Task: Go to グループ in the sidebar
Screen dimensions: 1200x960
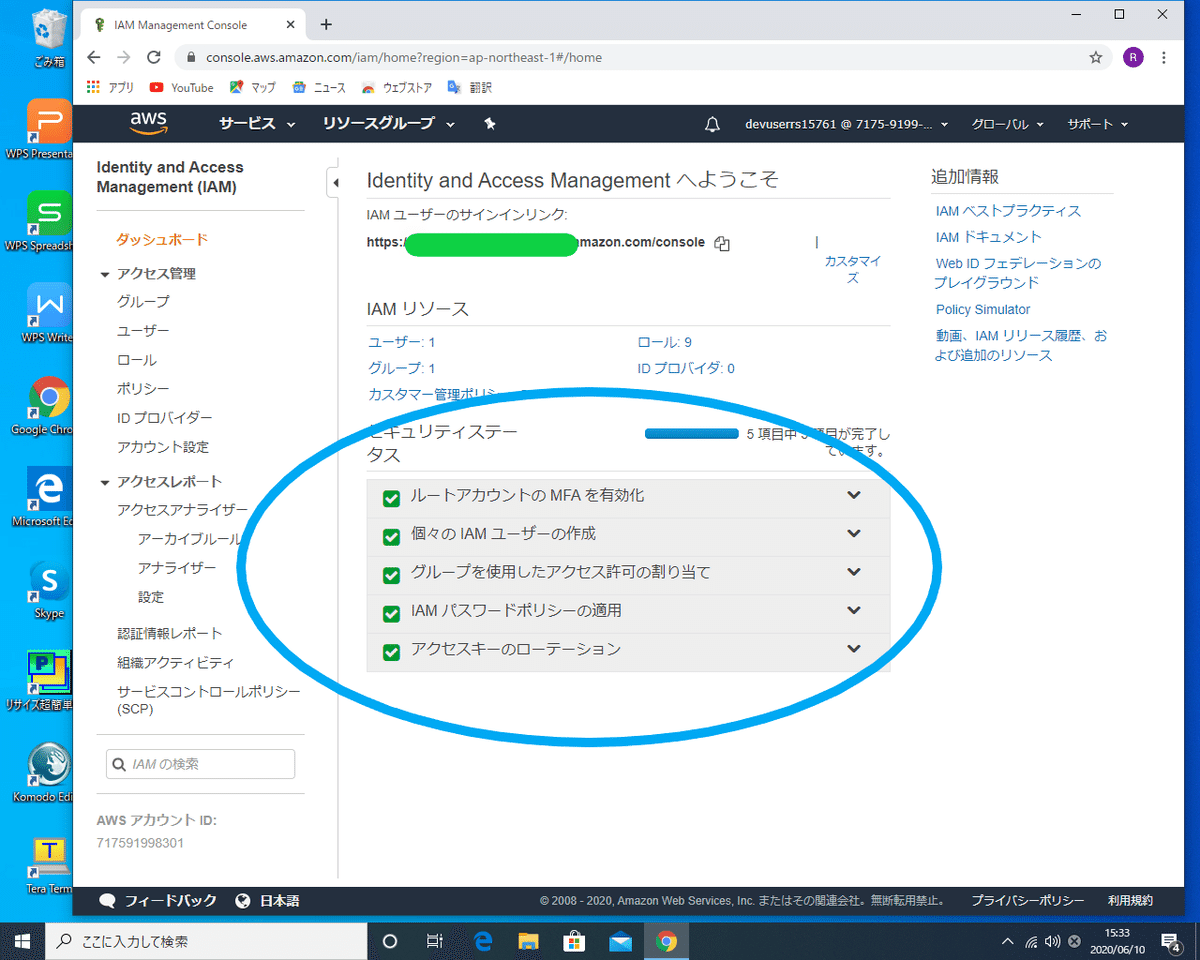Action: [x=143, y=302]
